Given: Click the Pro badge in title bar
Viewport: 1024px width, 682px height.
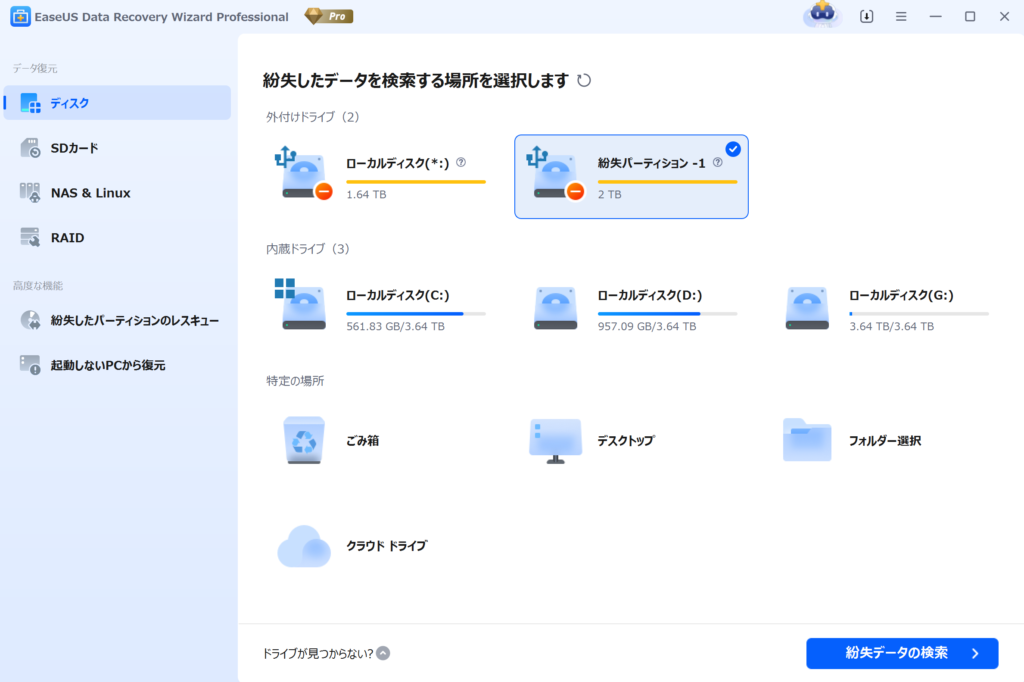Looking at the screenshot, I should [x=329, y=17].
